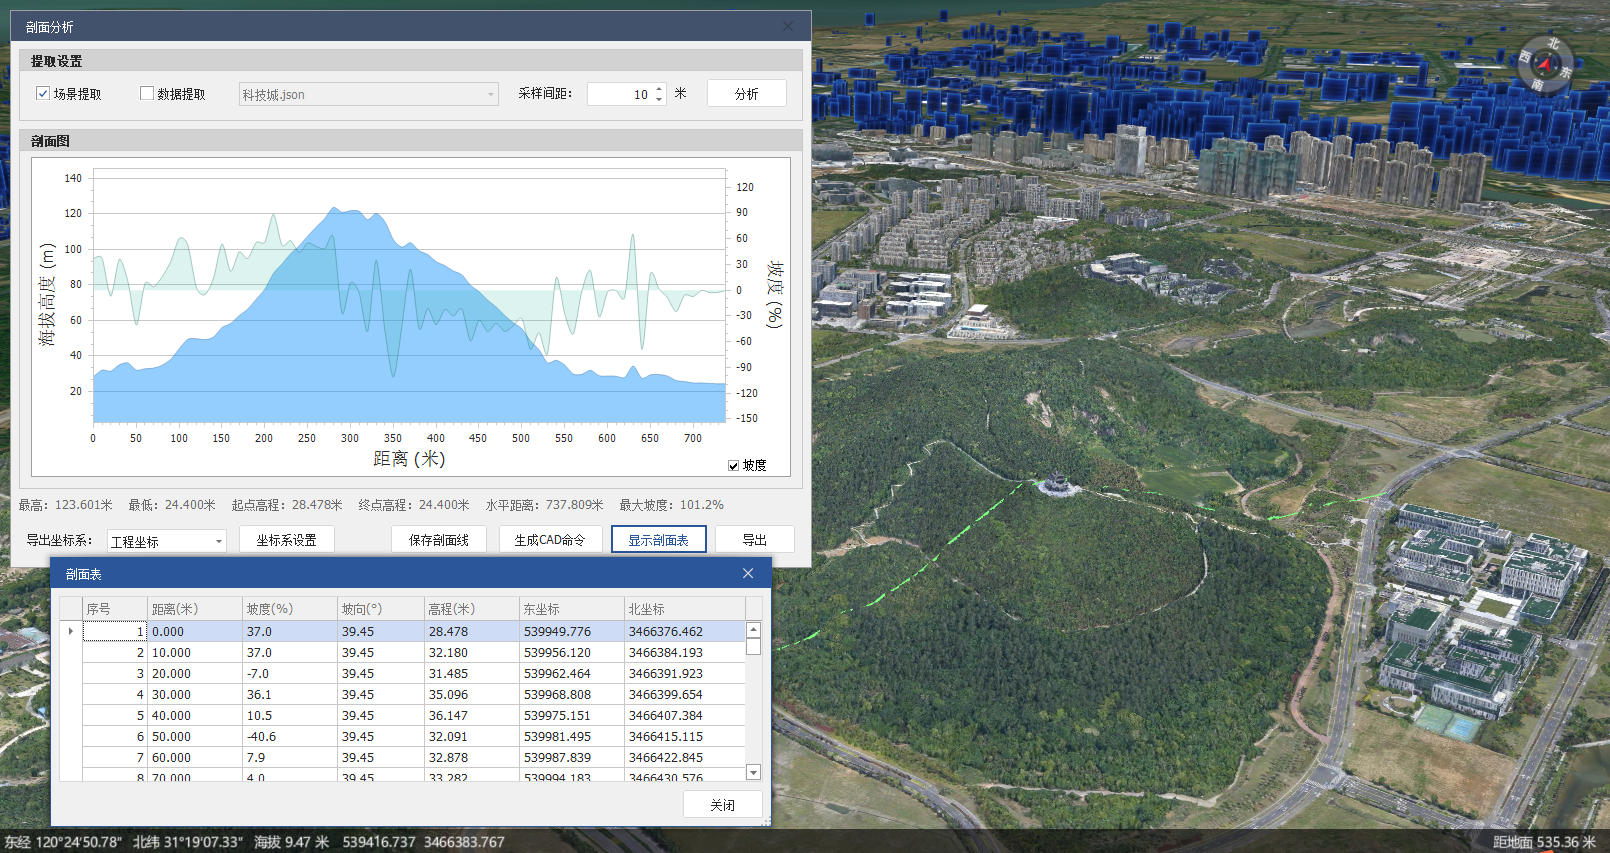Select row 1 indicator arrow in table
Screen dimensions: 1610x853
click(71, 631)
